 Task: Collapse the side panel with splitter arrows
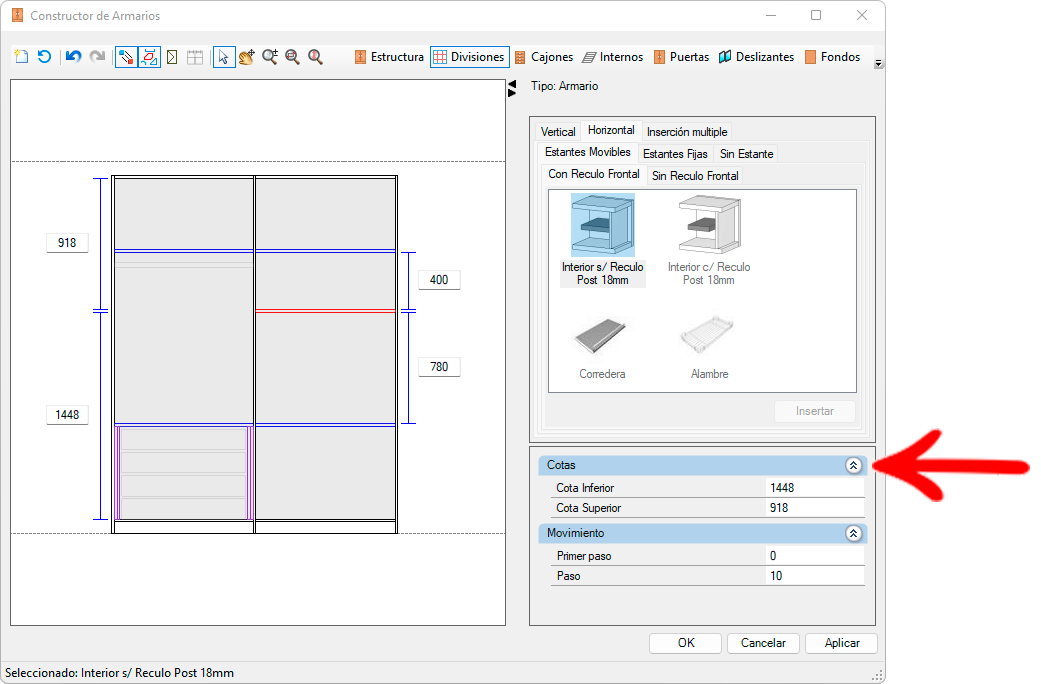click(512, 88)
